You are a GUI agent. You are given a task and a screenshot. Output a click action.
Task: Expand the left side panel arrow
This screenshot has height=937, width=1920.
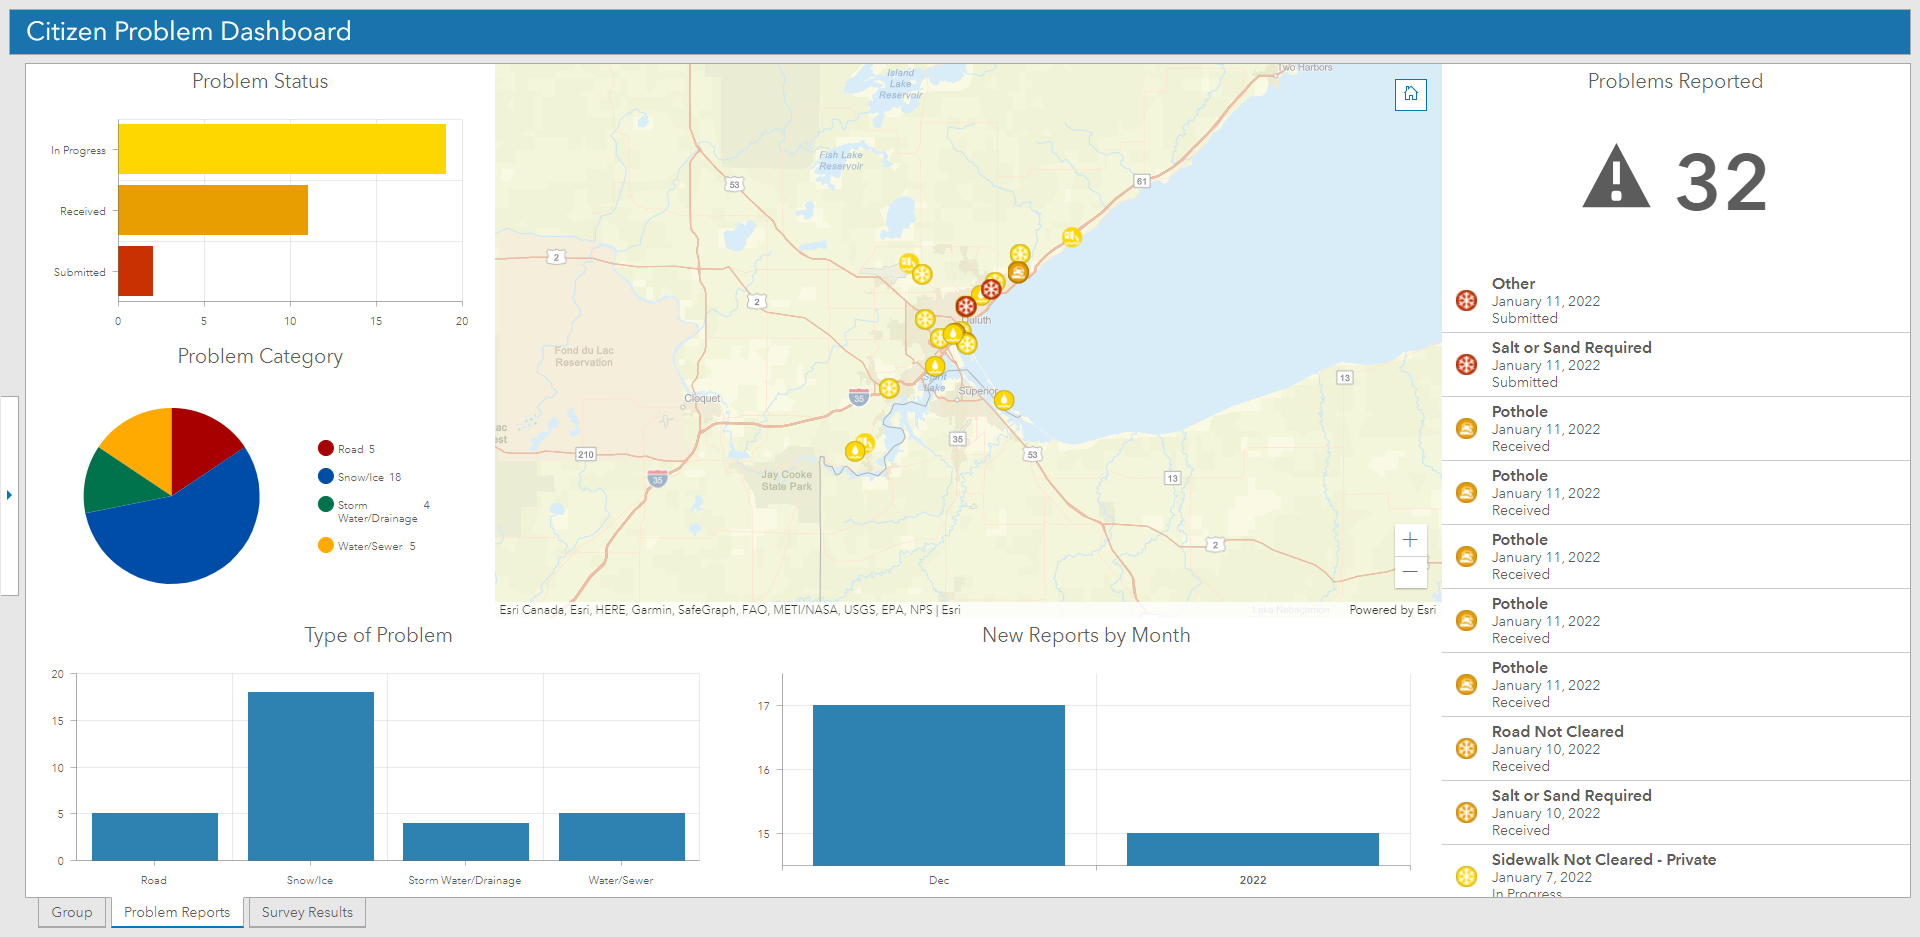(x=9, y=495)
